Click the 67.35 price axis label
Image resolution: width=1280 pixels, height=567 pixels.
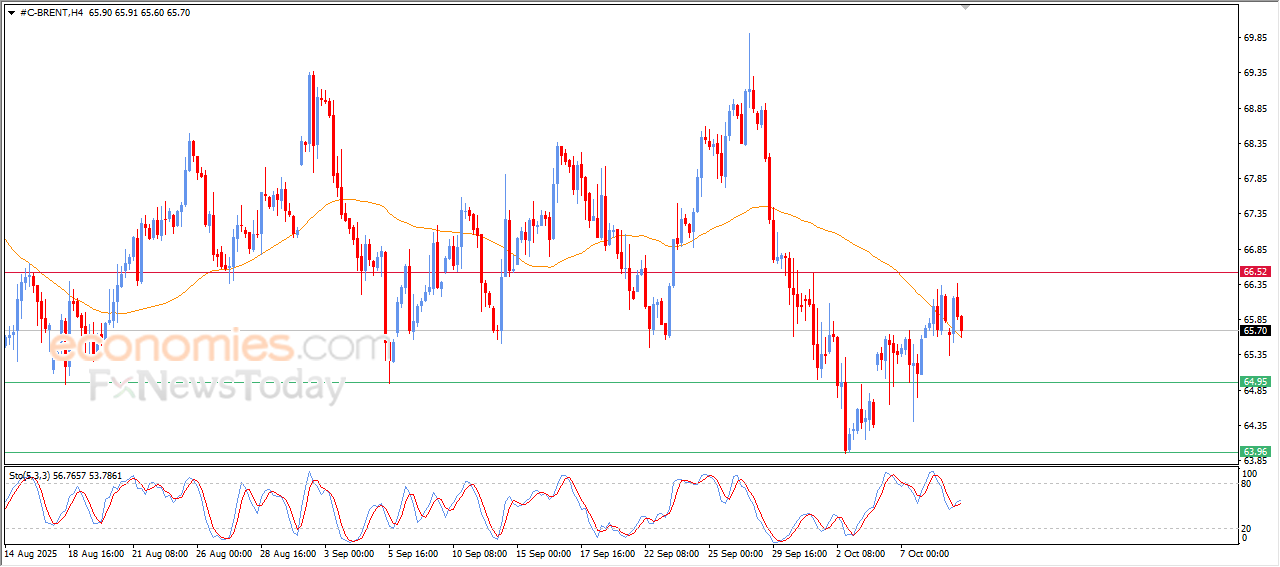[1255, 214]
